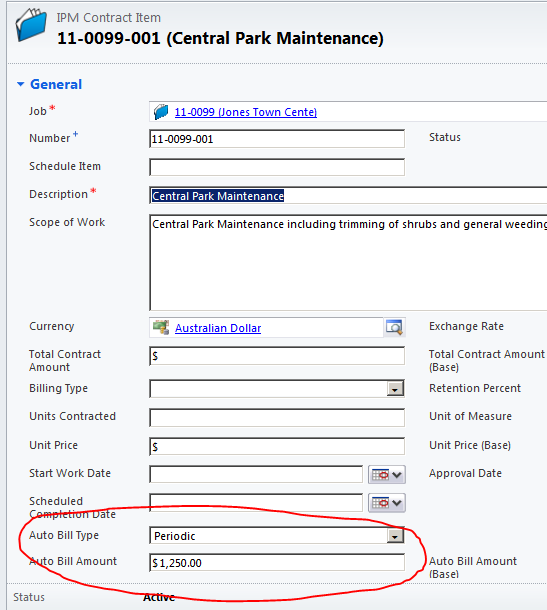The width and height of the screenshot is (547, 610).
Task: Open the Australian Dollar currency link
Action: click(218, 328)
